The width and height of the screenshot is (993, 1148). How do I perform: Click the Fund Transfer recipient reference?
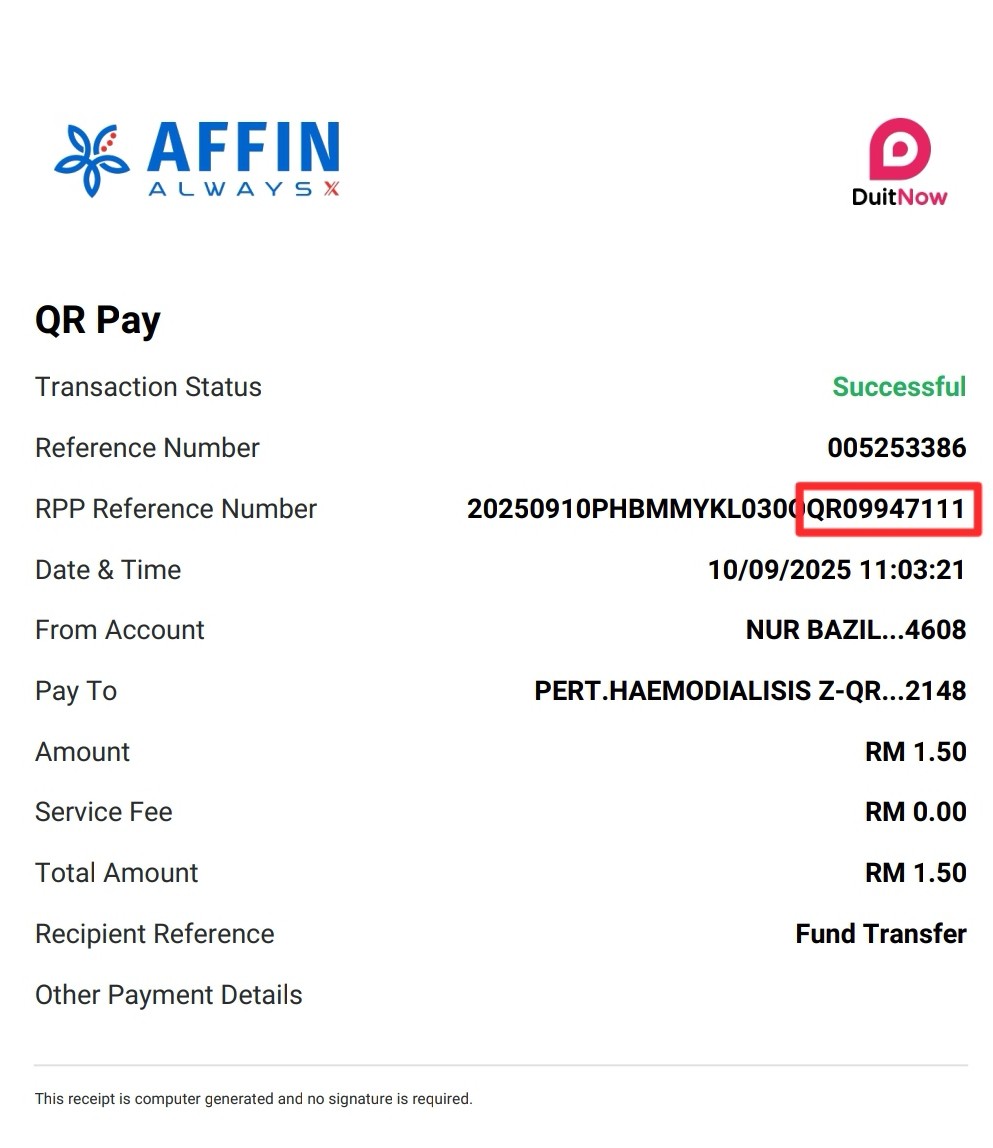(x=880, y=934)
